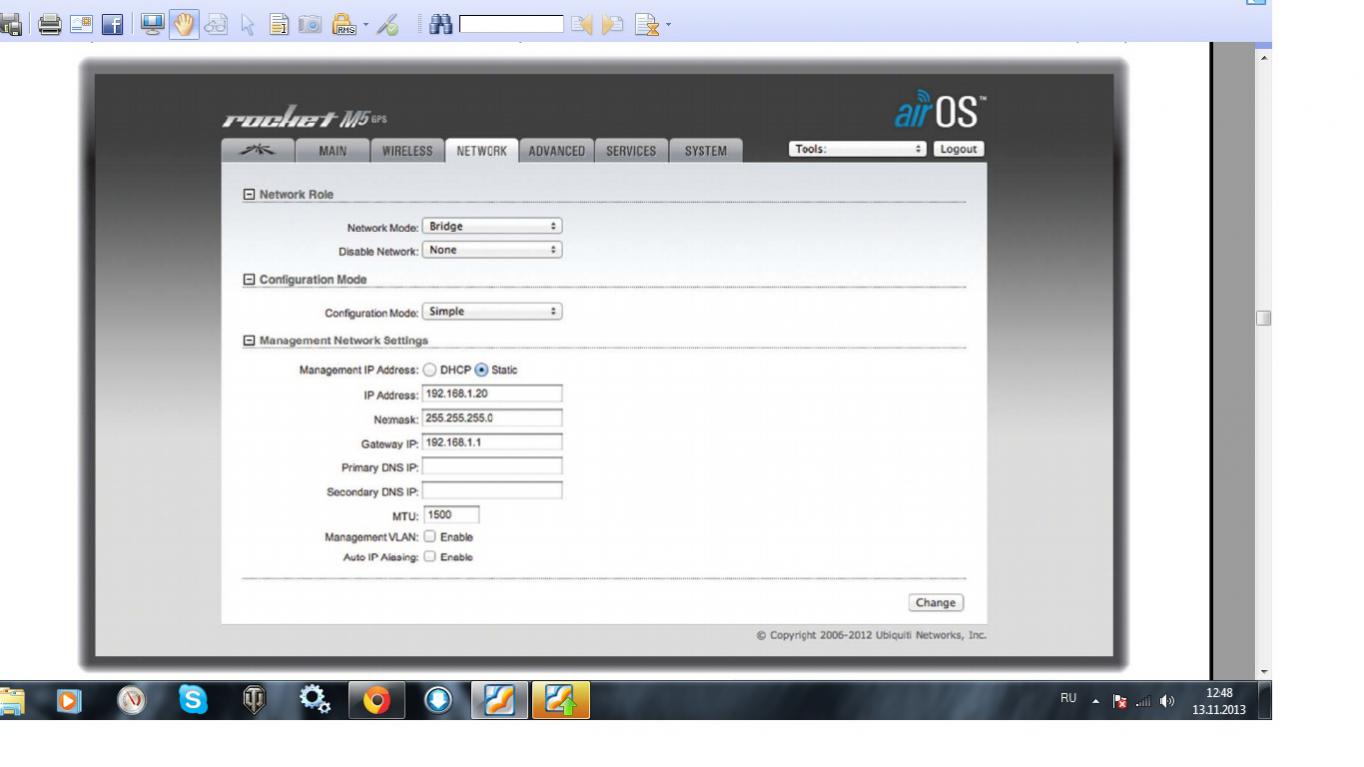Click the search options hourglass page icon

point(646,23)
